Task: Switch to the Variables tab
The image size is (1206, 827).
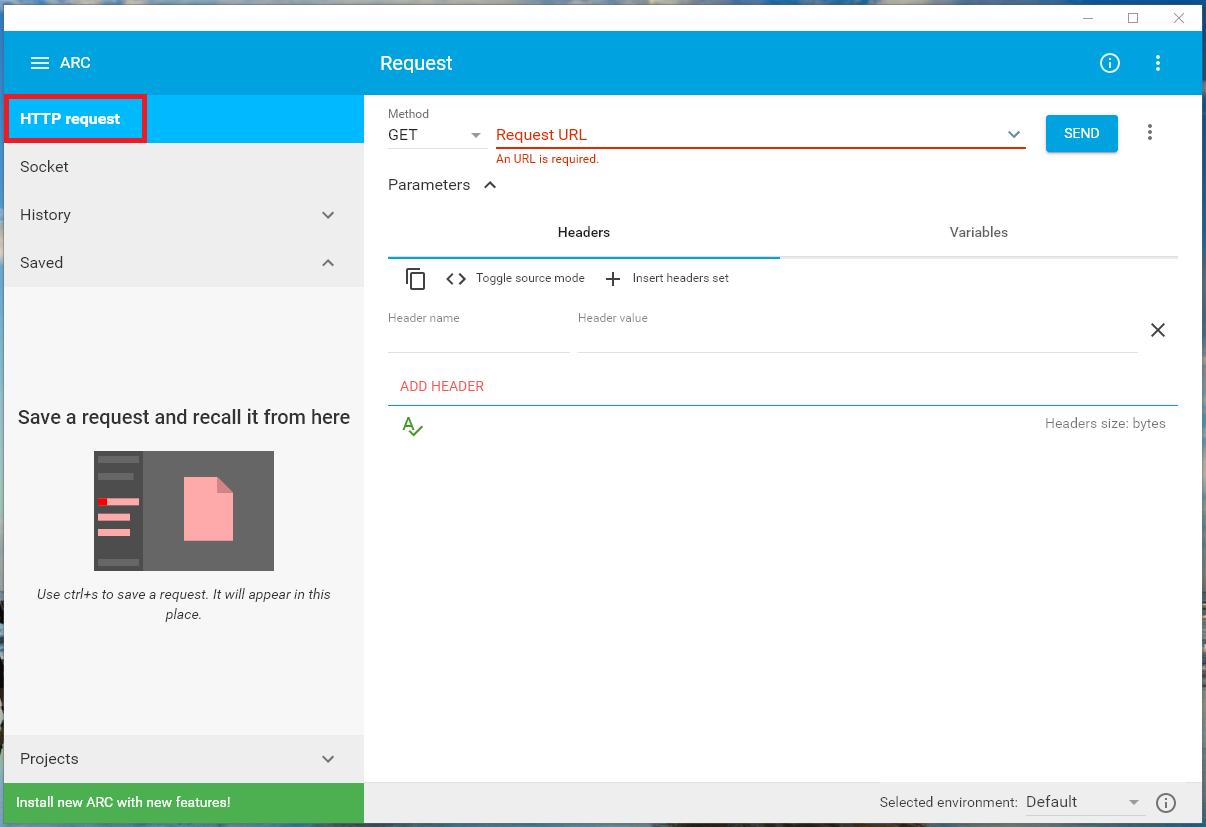Action: [x=979, y=232]
